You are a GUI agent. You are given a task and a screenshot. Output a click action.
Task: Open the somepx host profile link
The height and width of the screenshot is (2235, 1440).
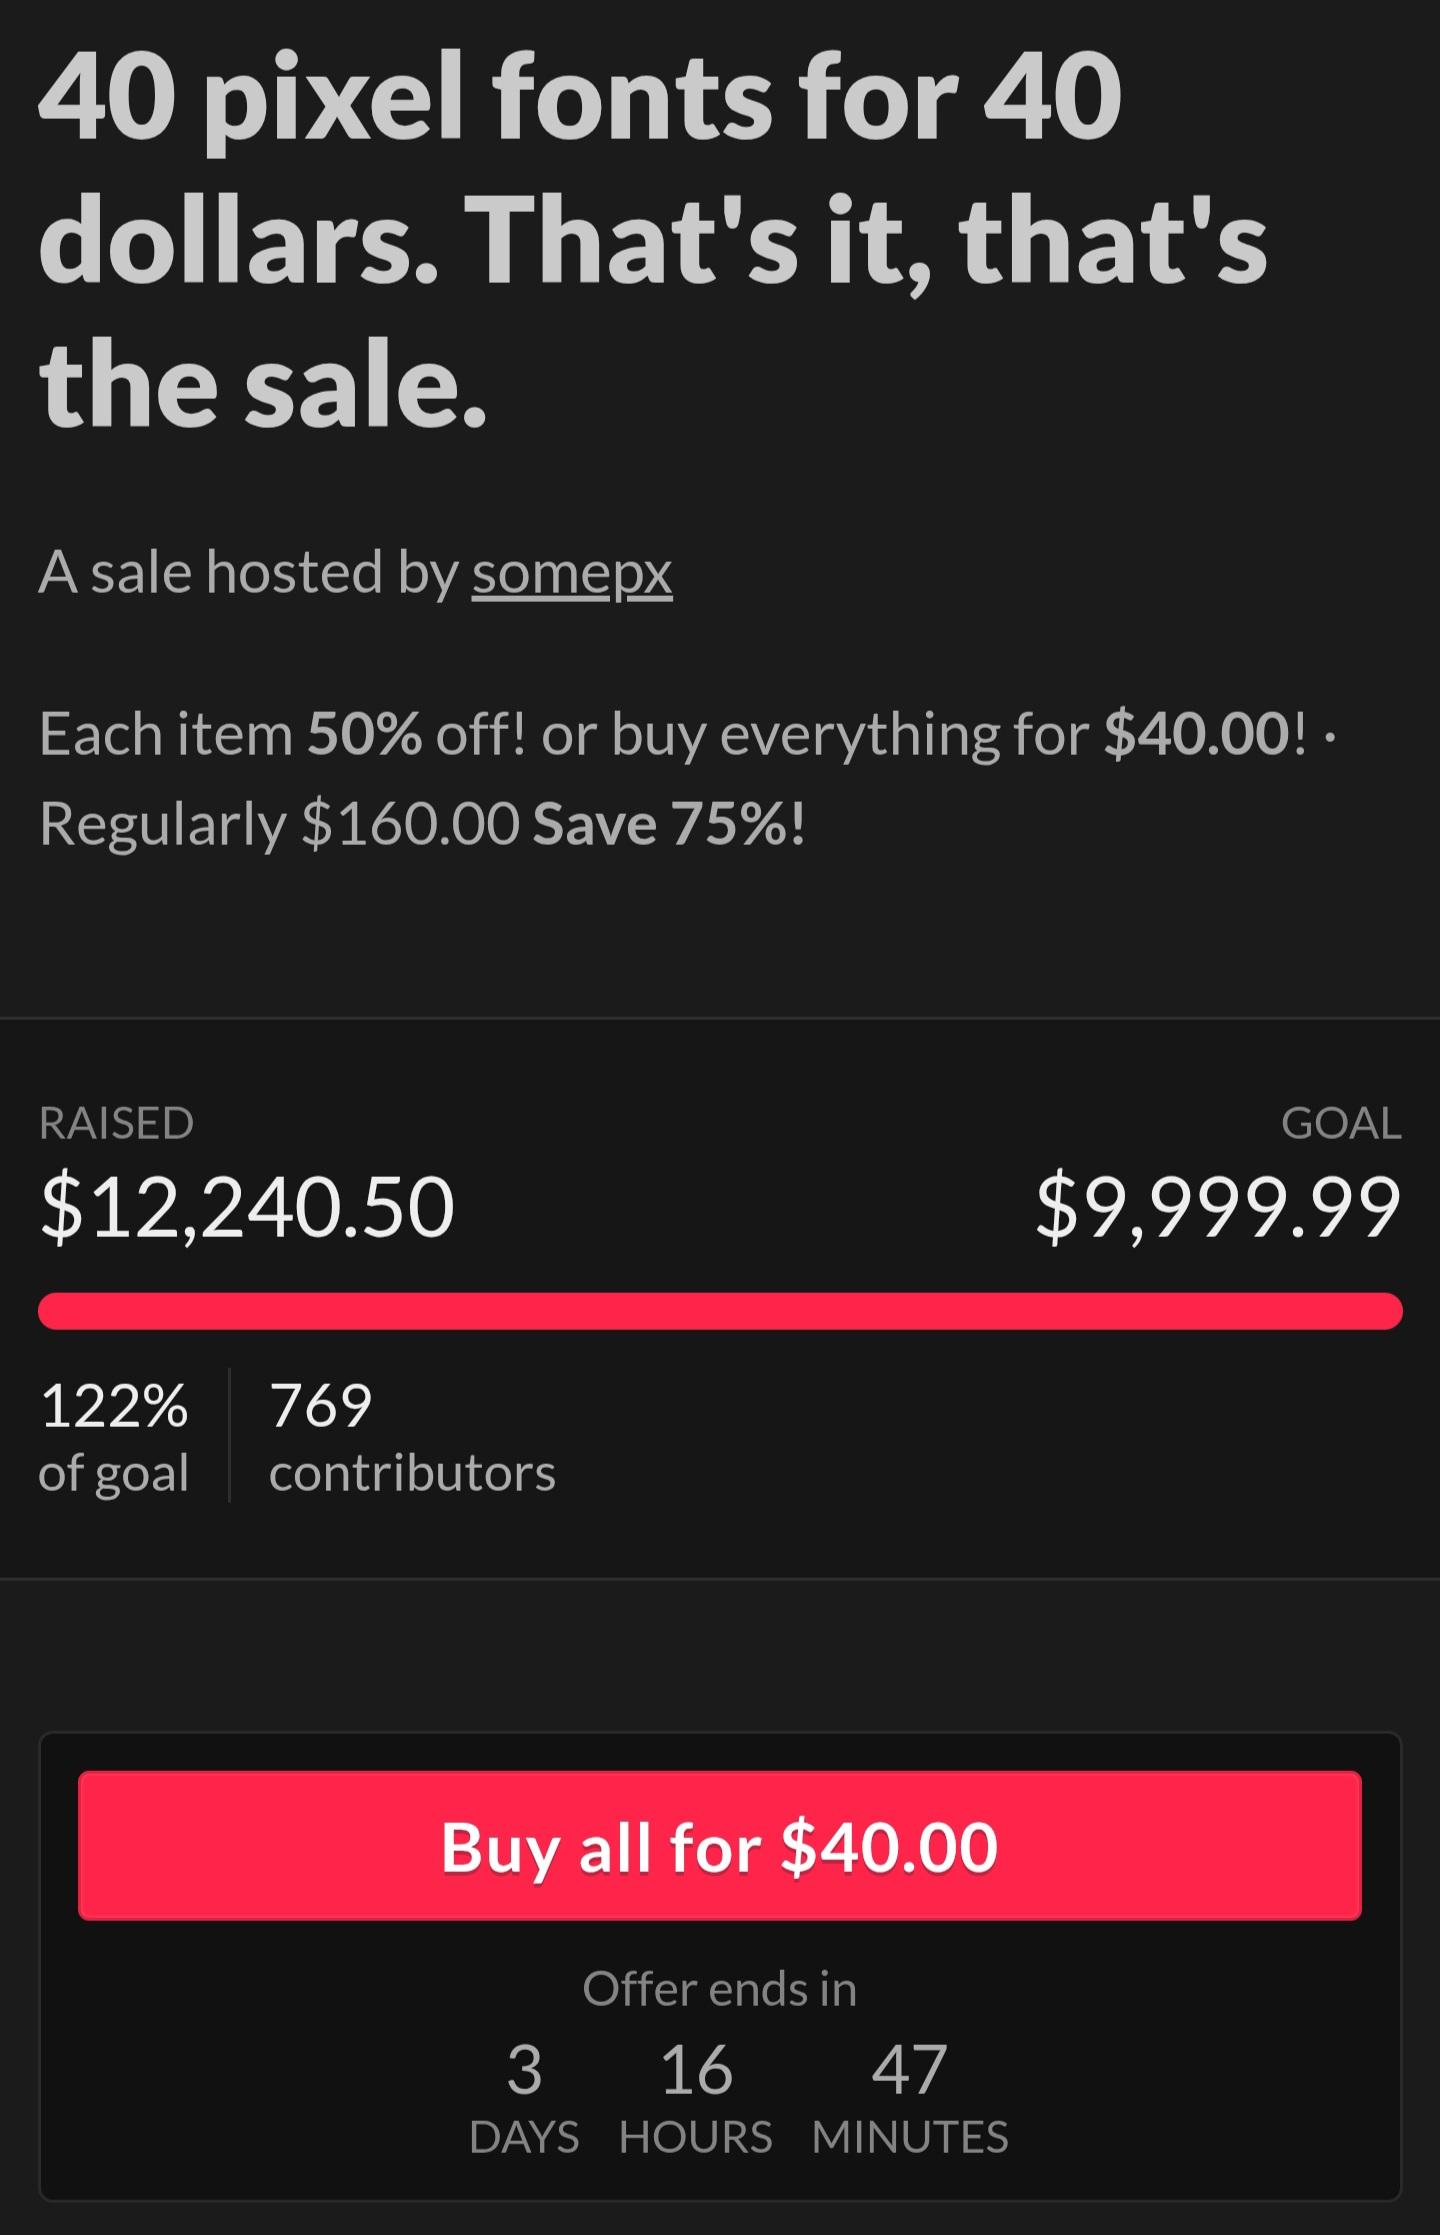(x=572, y=574)
